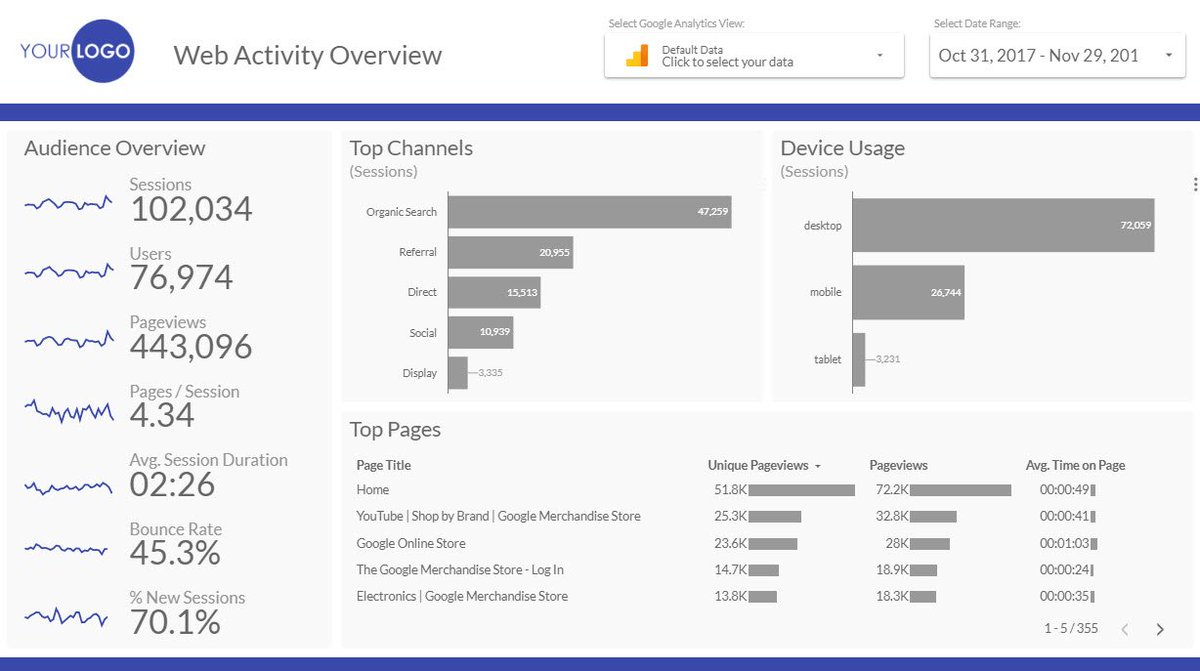Click the Google Online Store row title
Screen dimensions: 1200x671
point(411,543)
